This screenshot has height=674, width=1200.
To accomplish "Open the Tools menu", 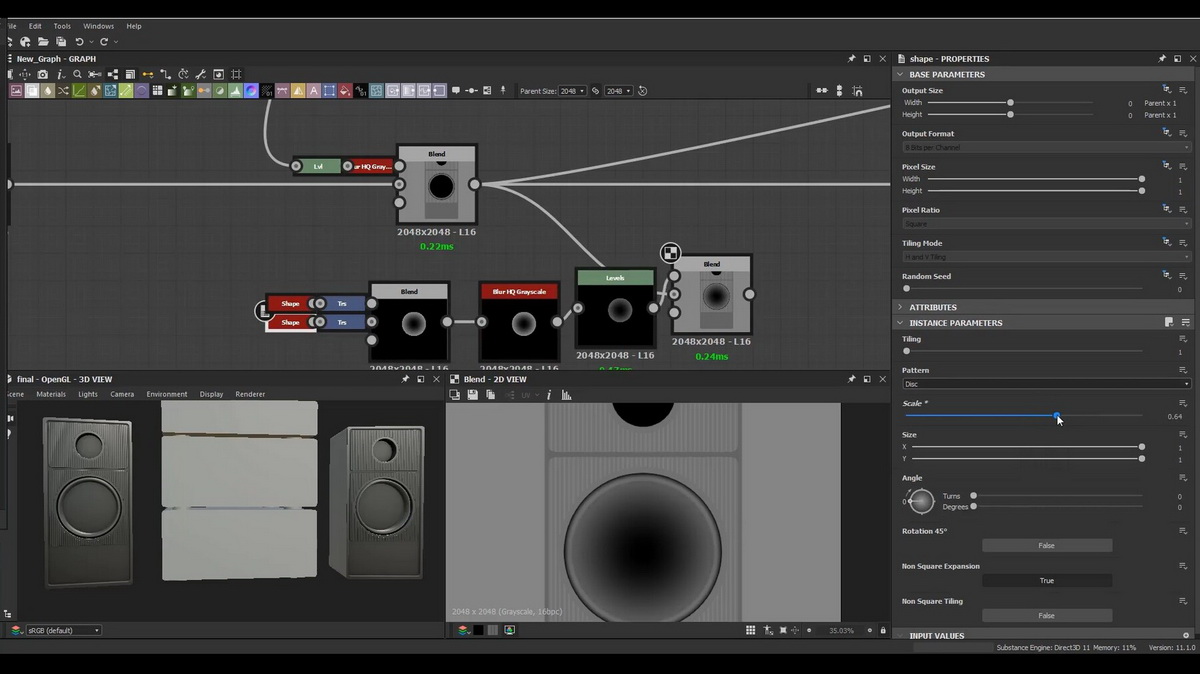I will tap(62, 26).
